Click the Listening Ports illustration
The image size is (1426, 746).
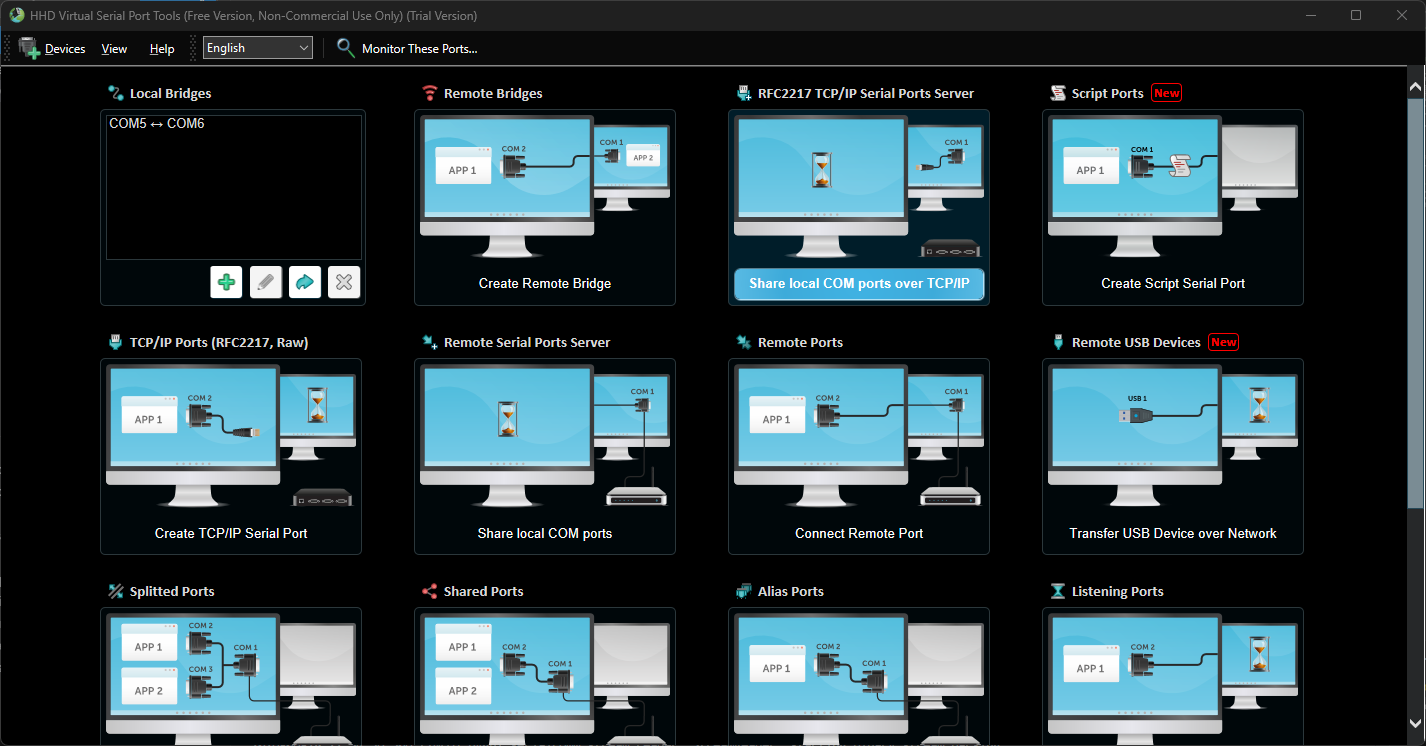point(1173,679)
